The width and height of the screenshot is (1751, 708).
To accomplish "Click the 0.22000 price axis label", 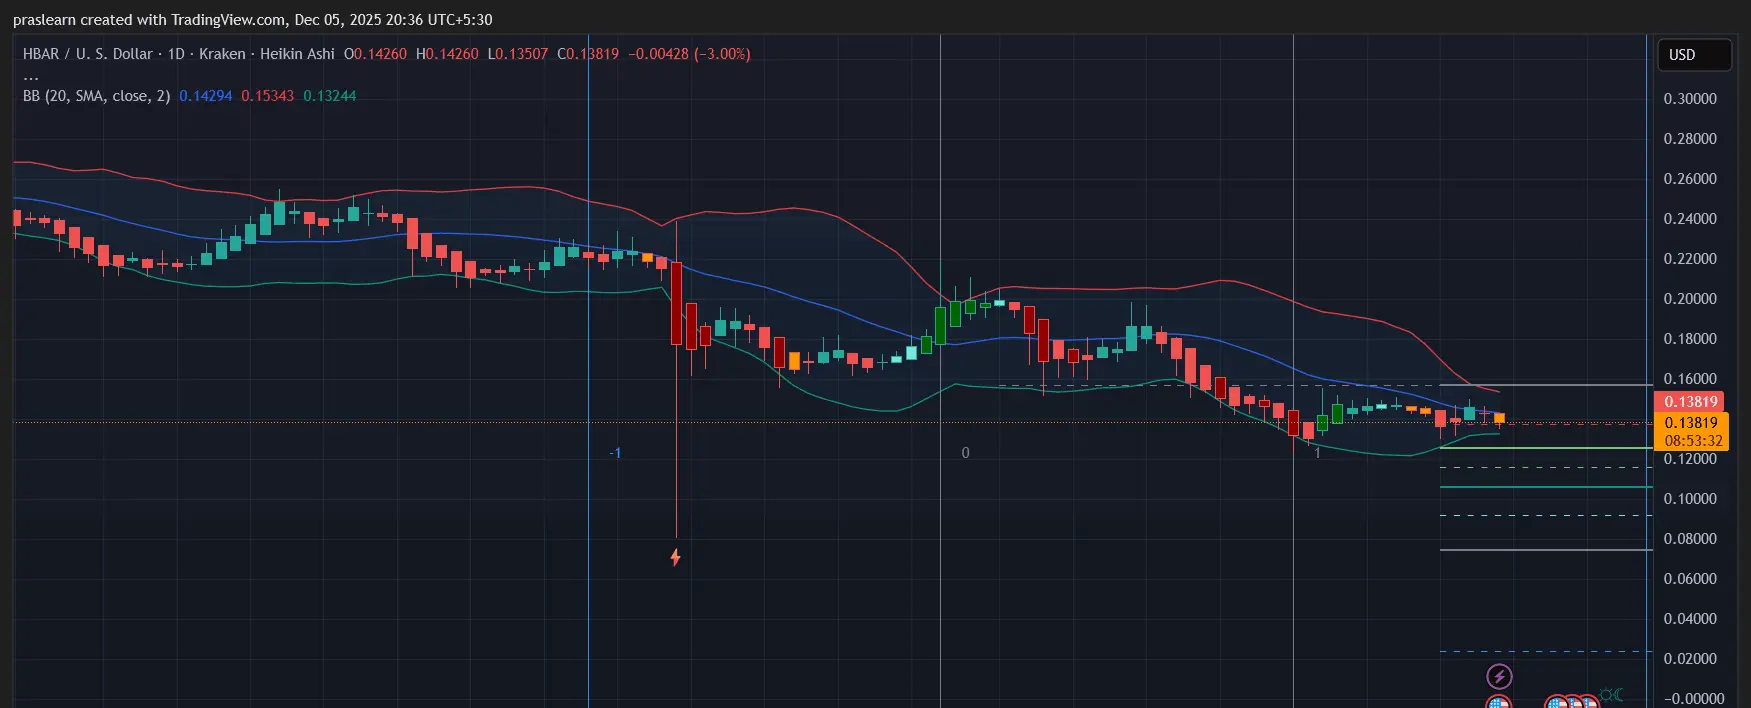I will tap(1690, 259).
